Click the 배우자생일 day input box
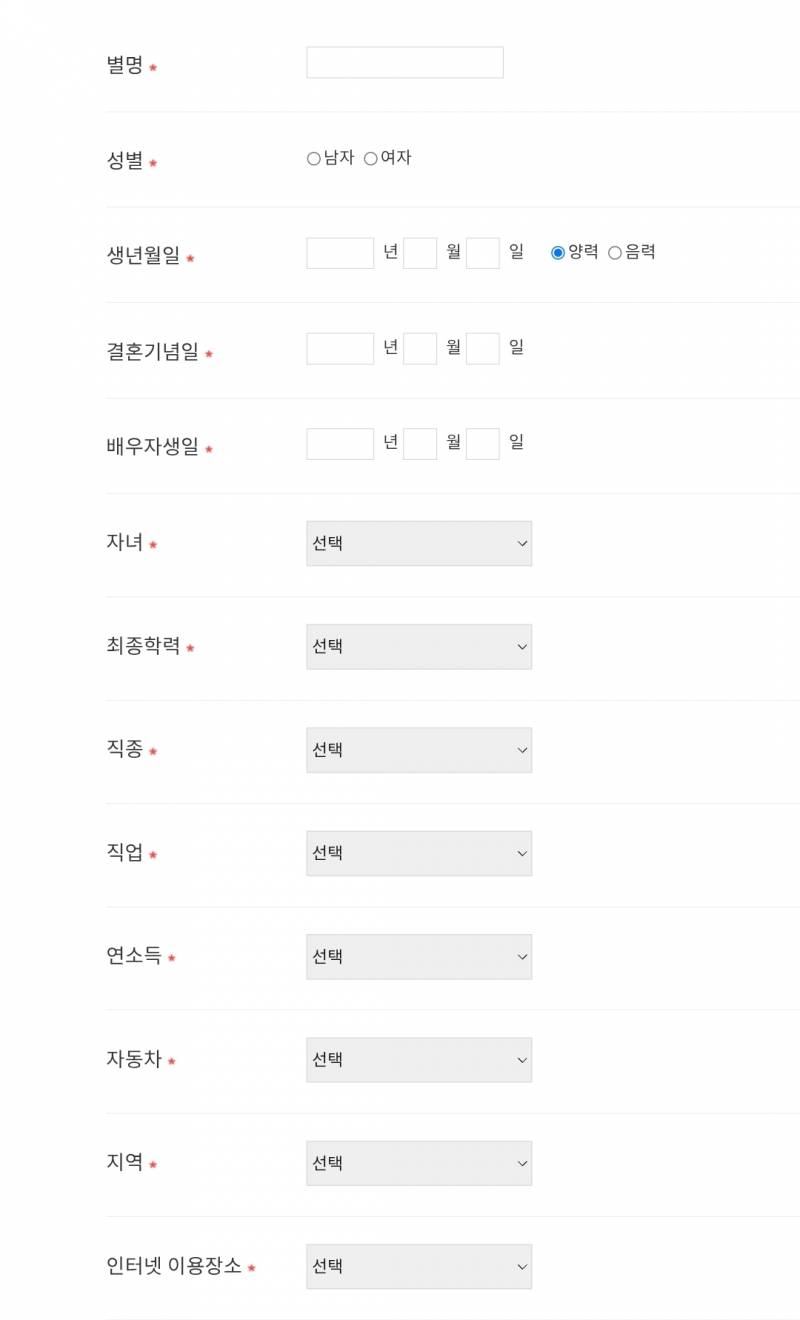 click(483, 442)
